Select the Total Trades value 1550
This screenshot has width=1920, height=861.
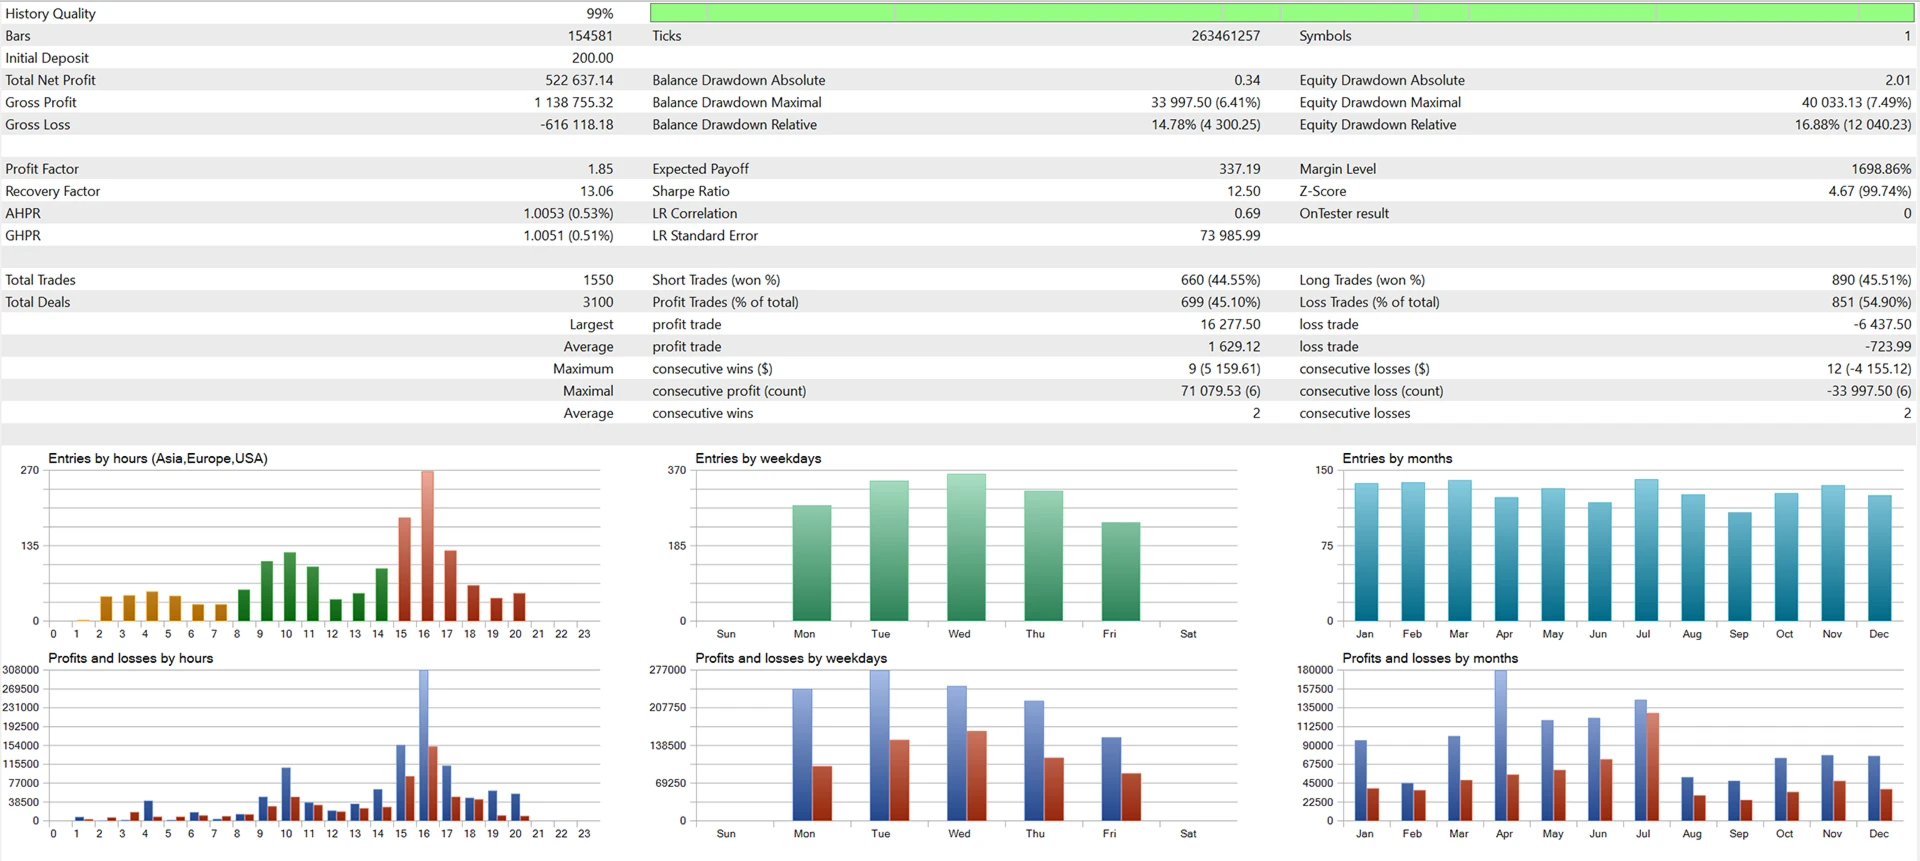[x=597, y=280]
